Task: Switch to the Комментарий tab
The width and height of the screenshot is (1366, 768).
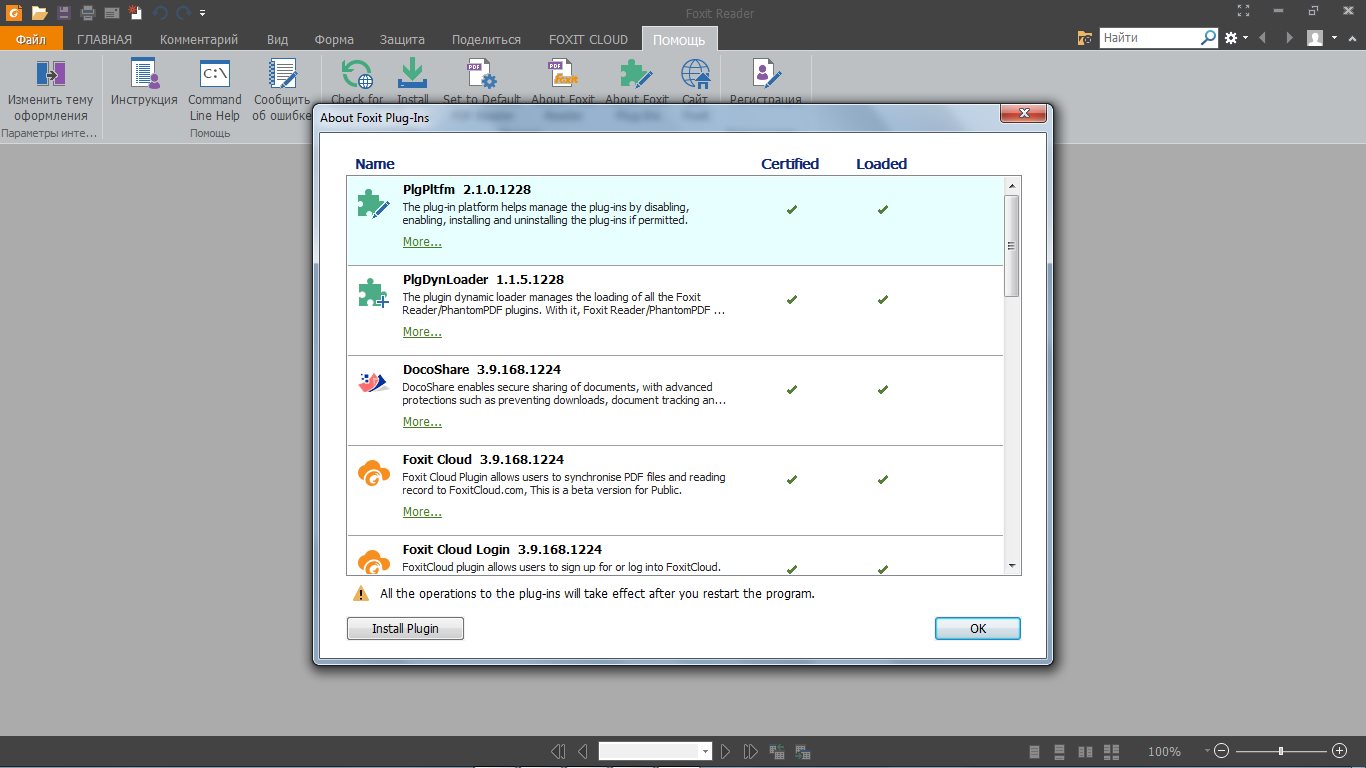Action: (199, 39)
